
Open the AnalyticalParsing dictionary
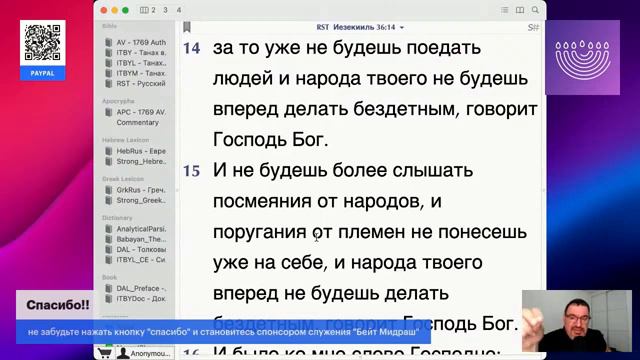(141, 229)
